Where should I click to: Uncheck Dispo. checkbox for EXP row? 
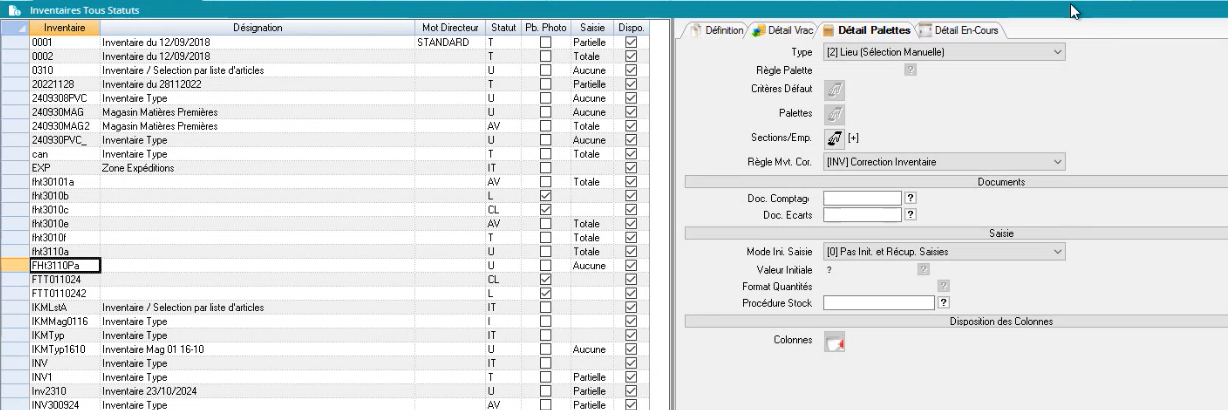pos(630,169)
